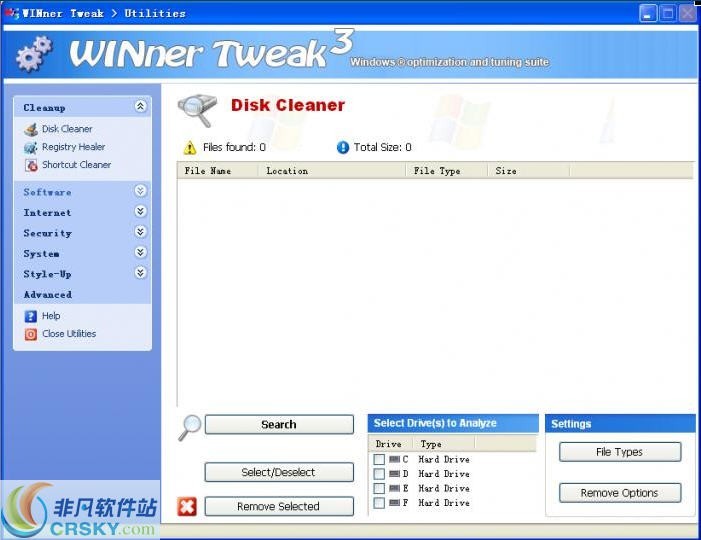Click the Disk Cleaner broom icon in sidebar

point(30,130)
